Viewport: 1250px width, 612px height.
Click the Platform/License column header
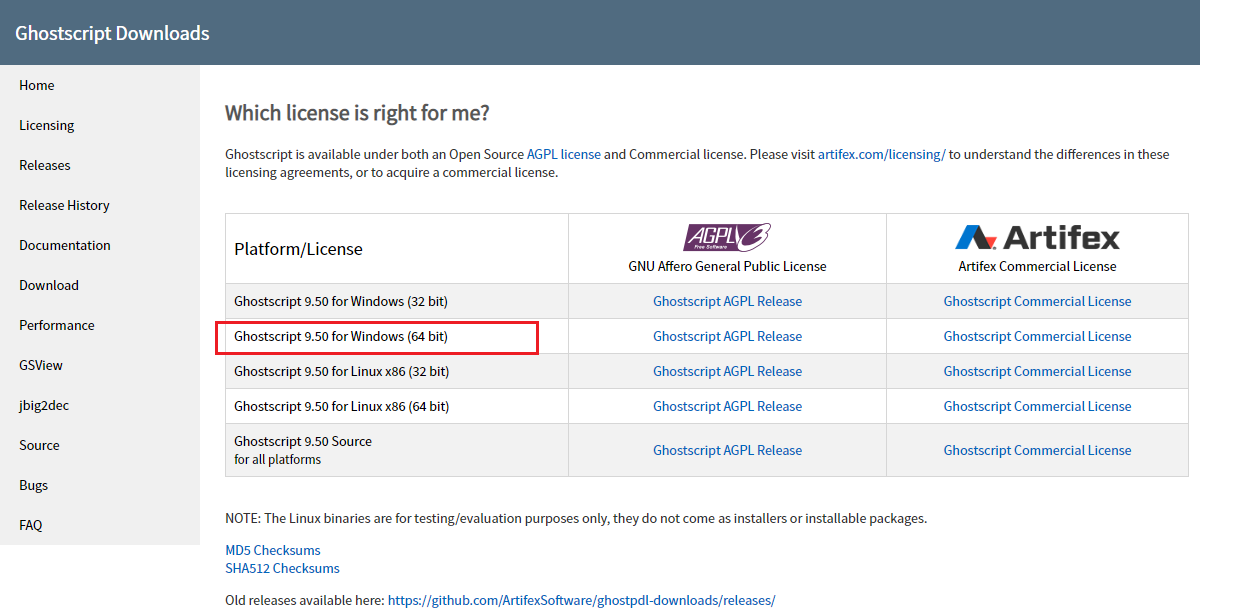click(x=298, y=248)
